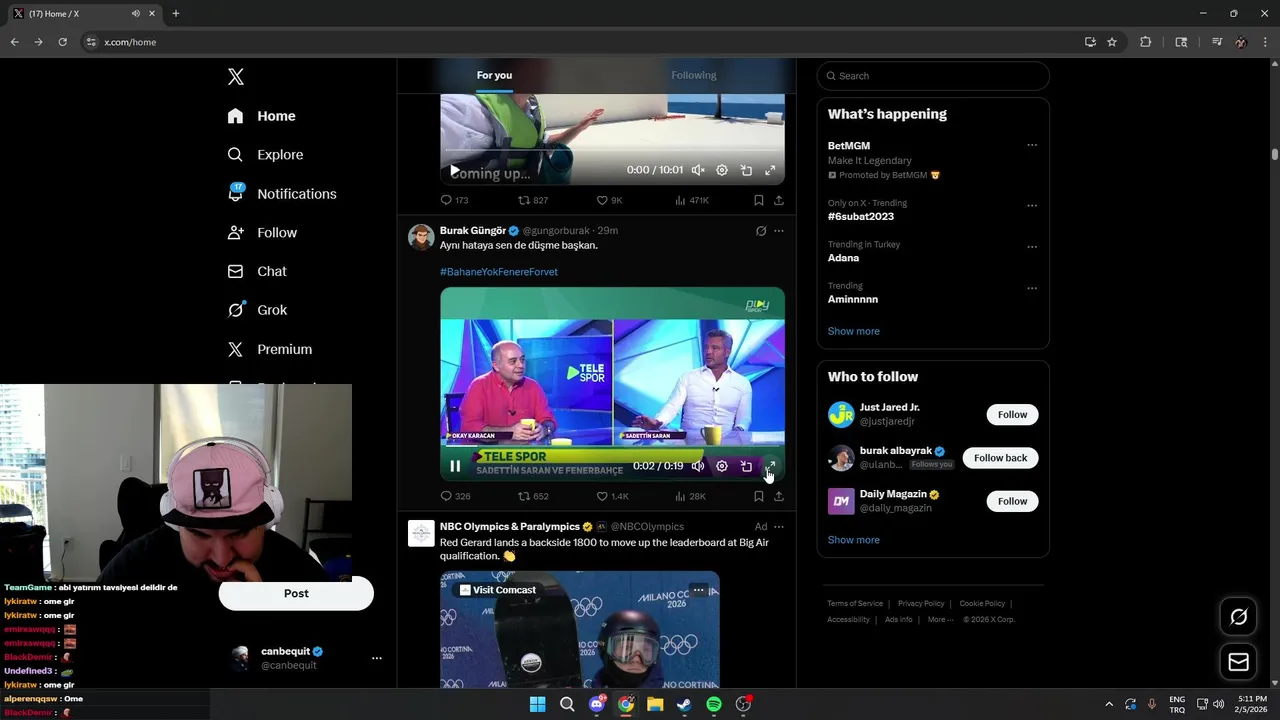Open Burak Güngör's profile avatar
Viewport: 1280px width, 720px height.
(421, 237)
